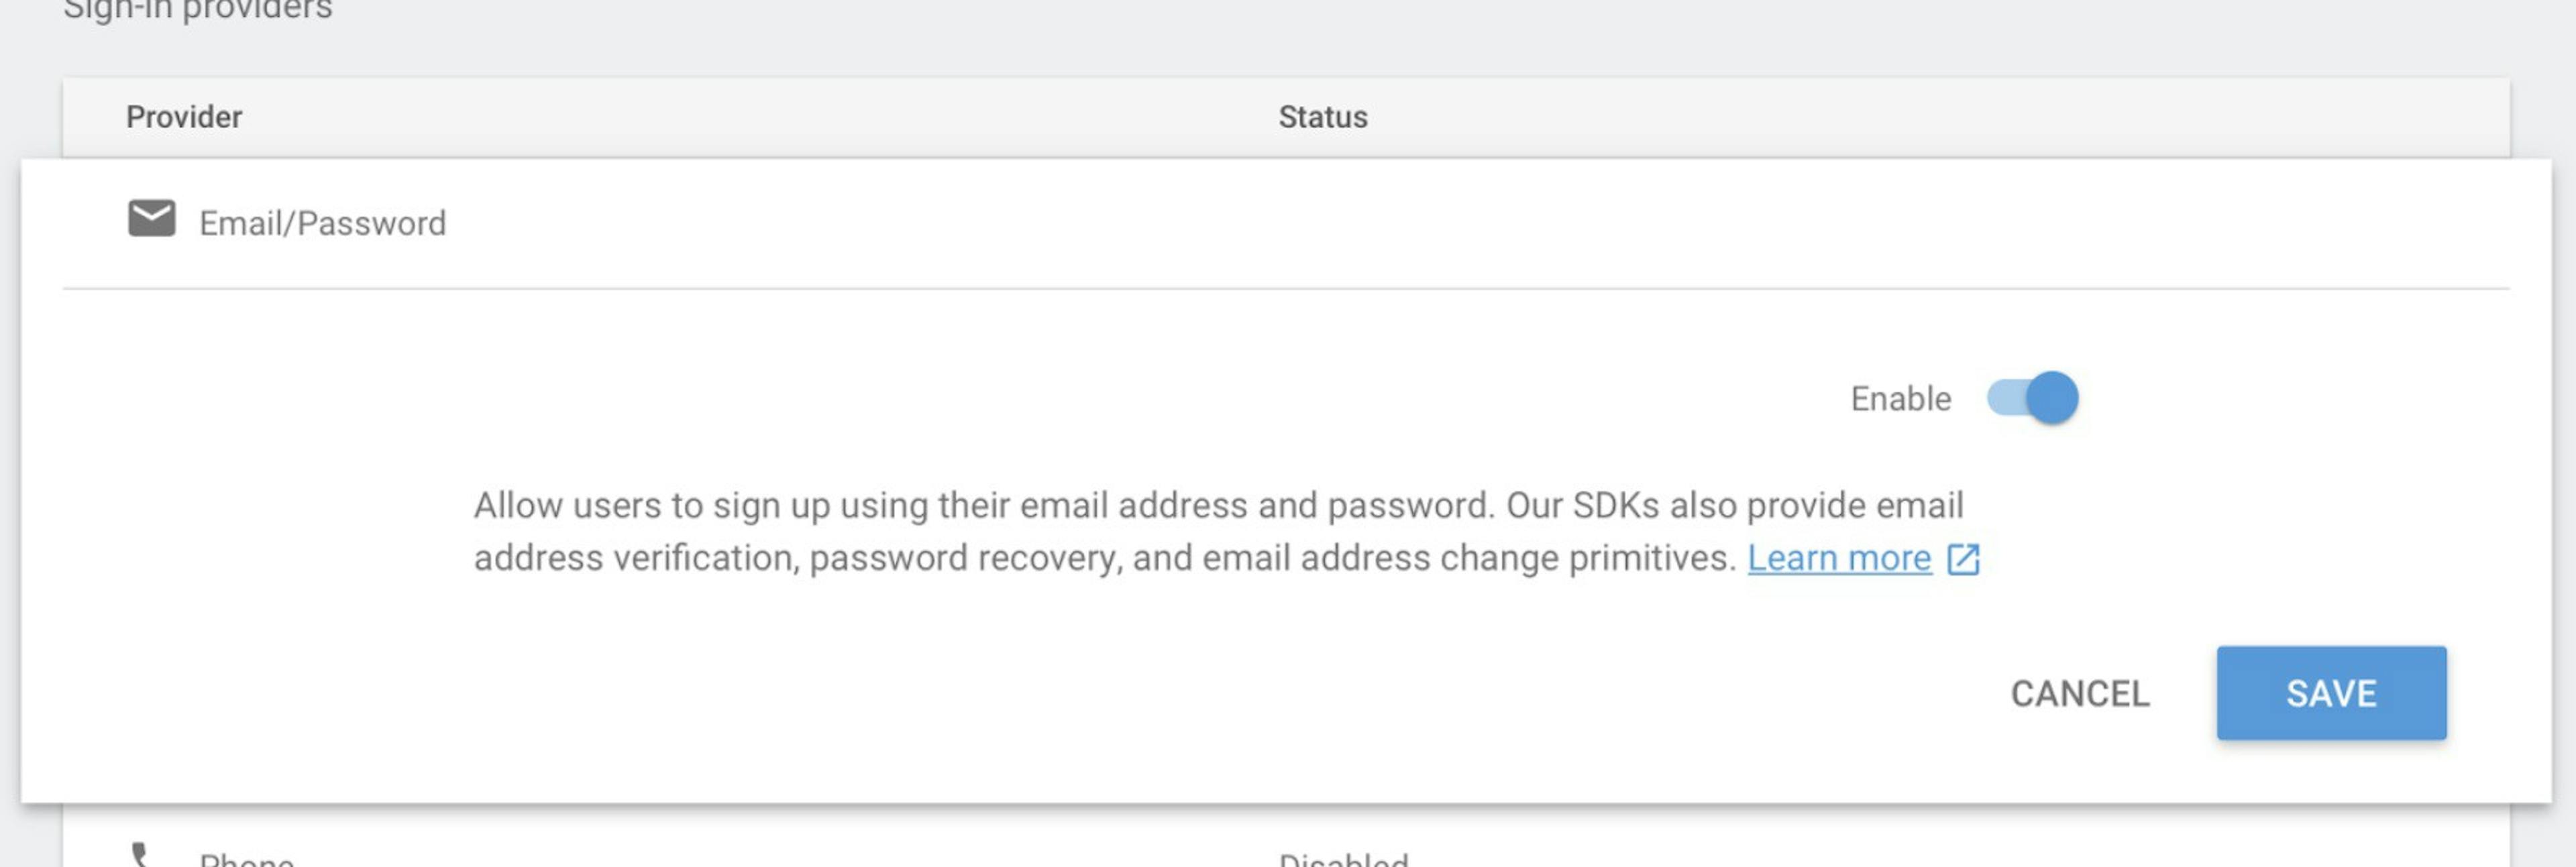
Task: Save the Email/Password provider settings
Action: pos(2331,693)
